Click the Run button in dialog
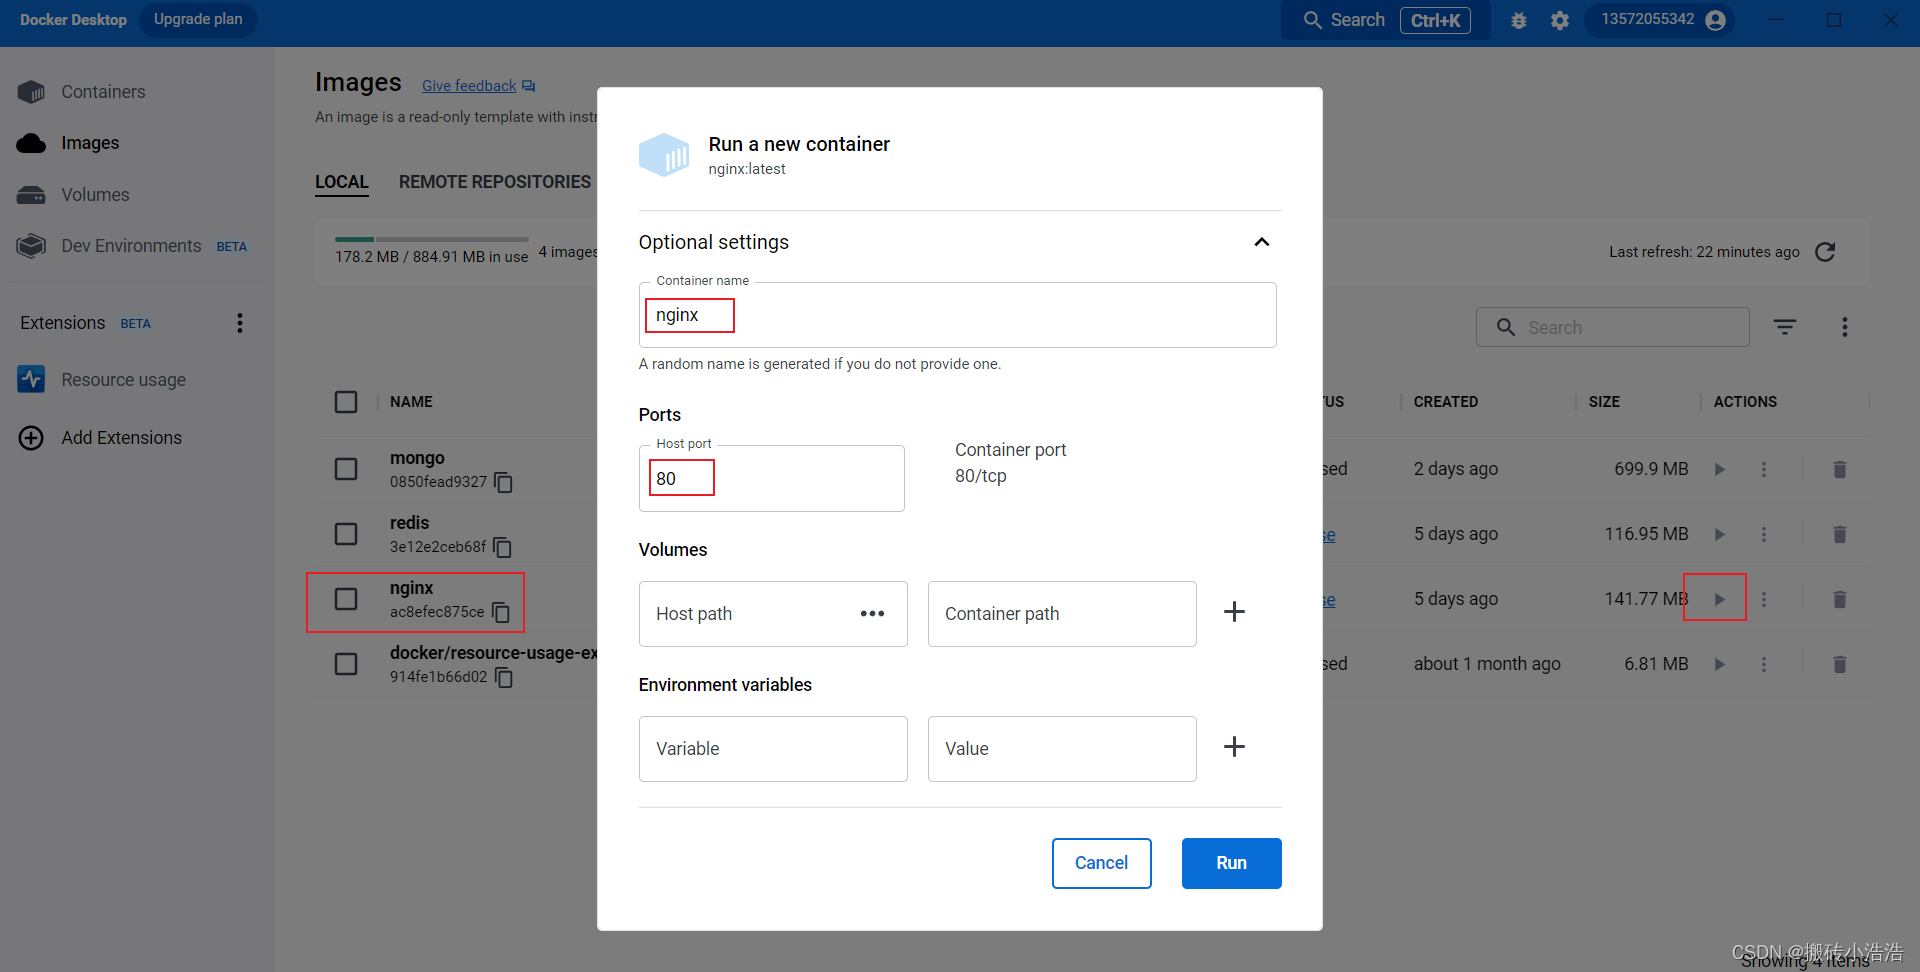 point(1231,863)
